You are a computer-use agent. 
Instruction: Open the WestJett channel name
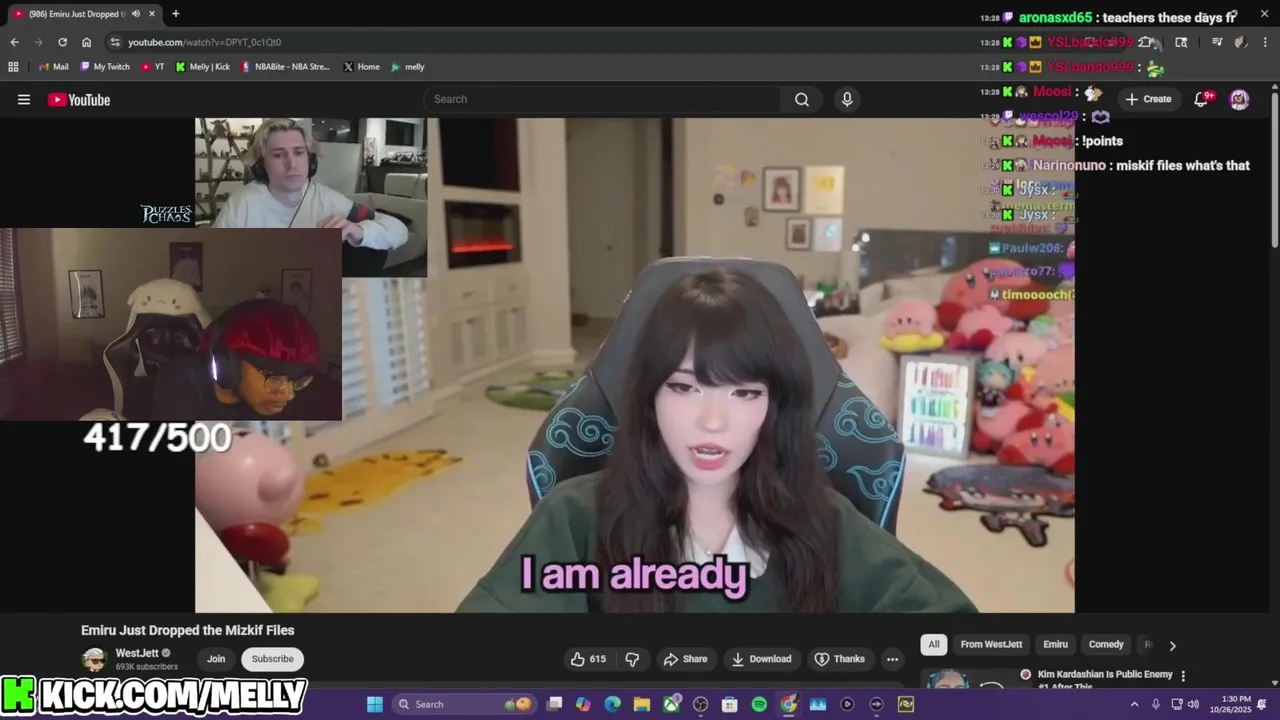click(x=137, y=653)
